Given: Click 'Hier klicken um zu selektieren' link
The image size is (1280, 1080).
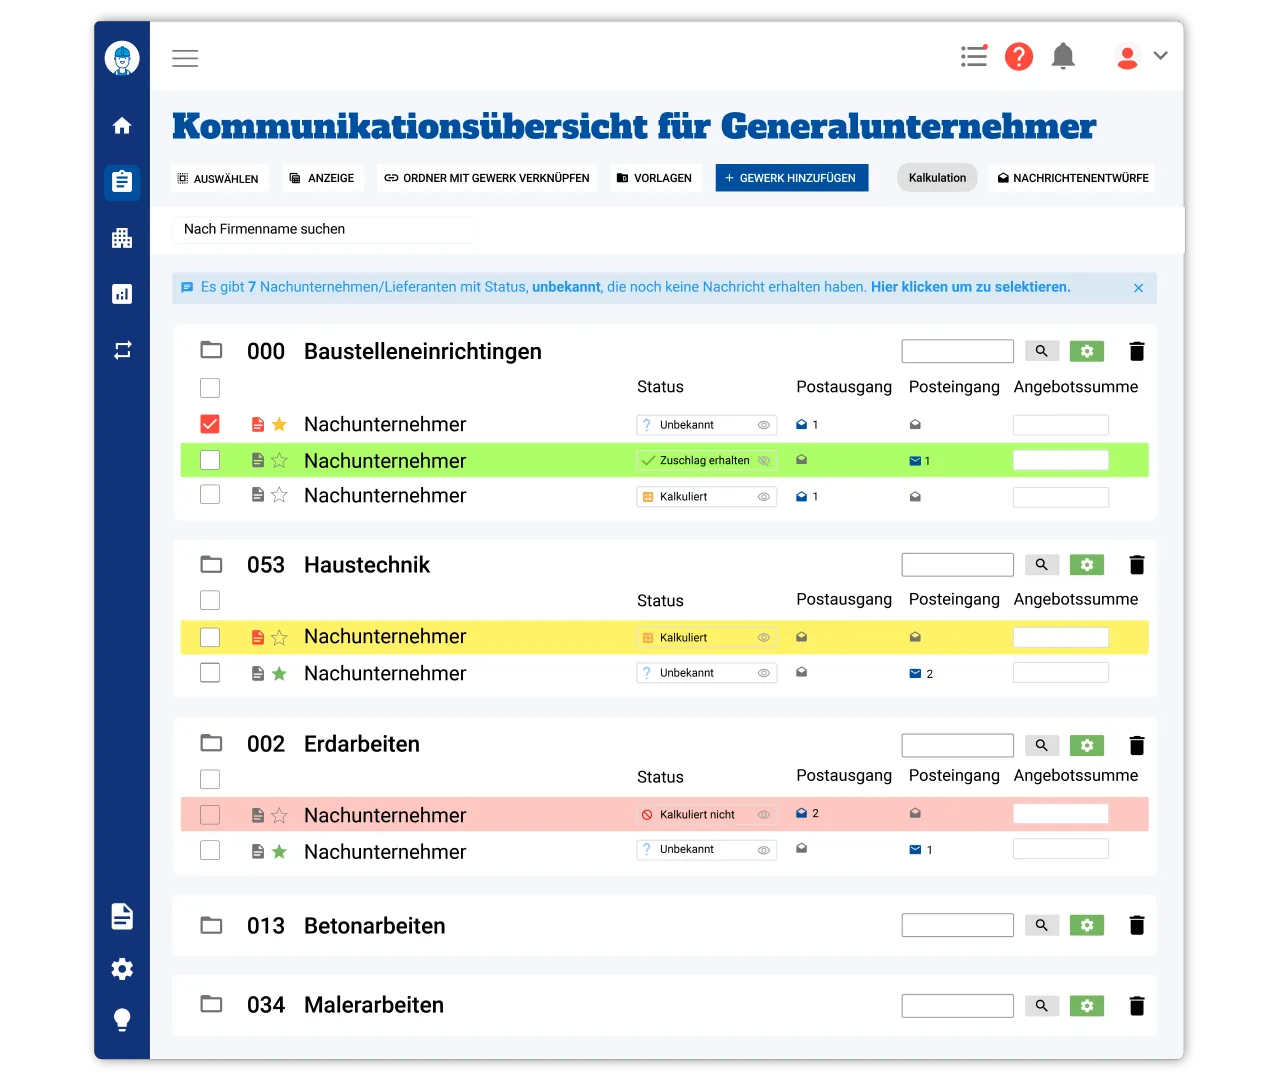Looking at the screenshot, I should [x=970, y=287].
